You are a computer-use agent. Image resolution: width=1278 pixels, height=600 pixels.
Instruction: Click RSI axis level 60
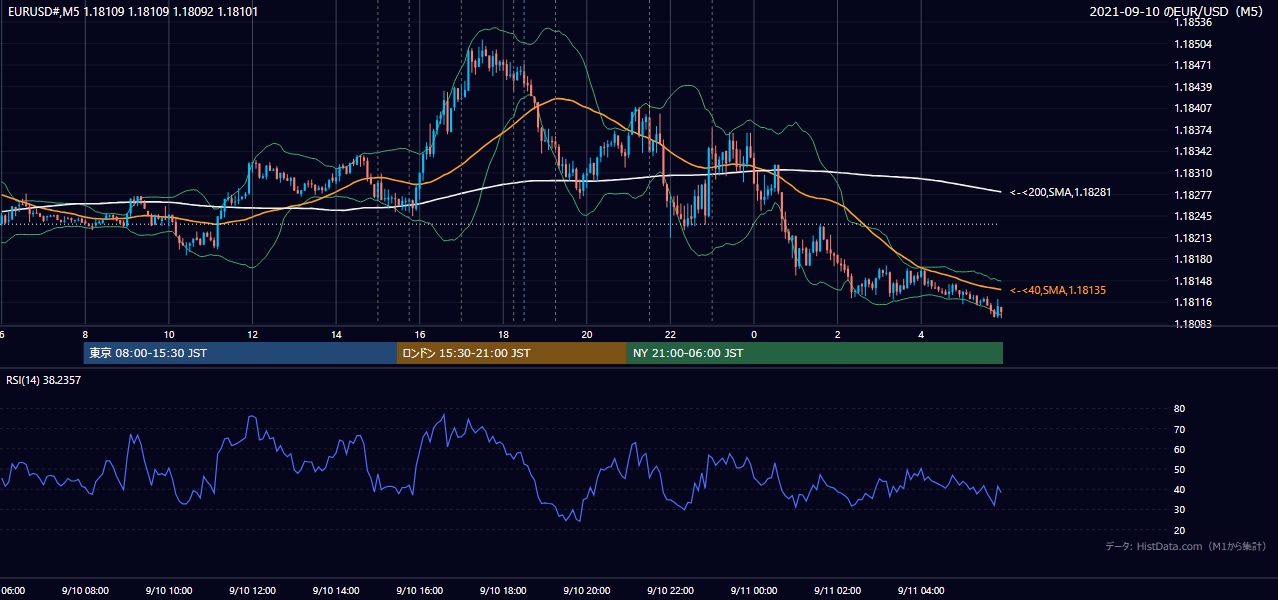[1180, 449]
